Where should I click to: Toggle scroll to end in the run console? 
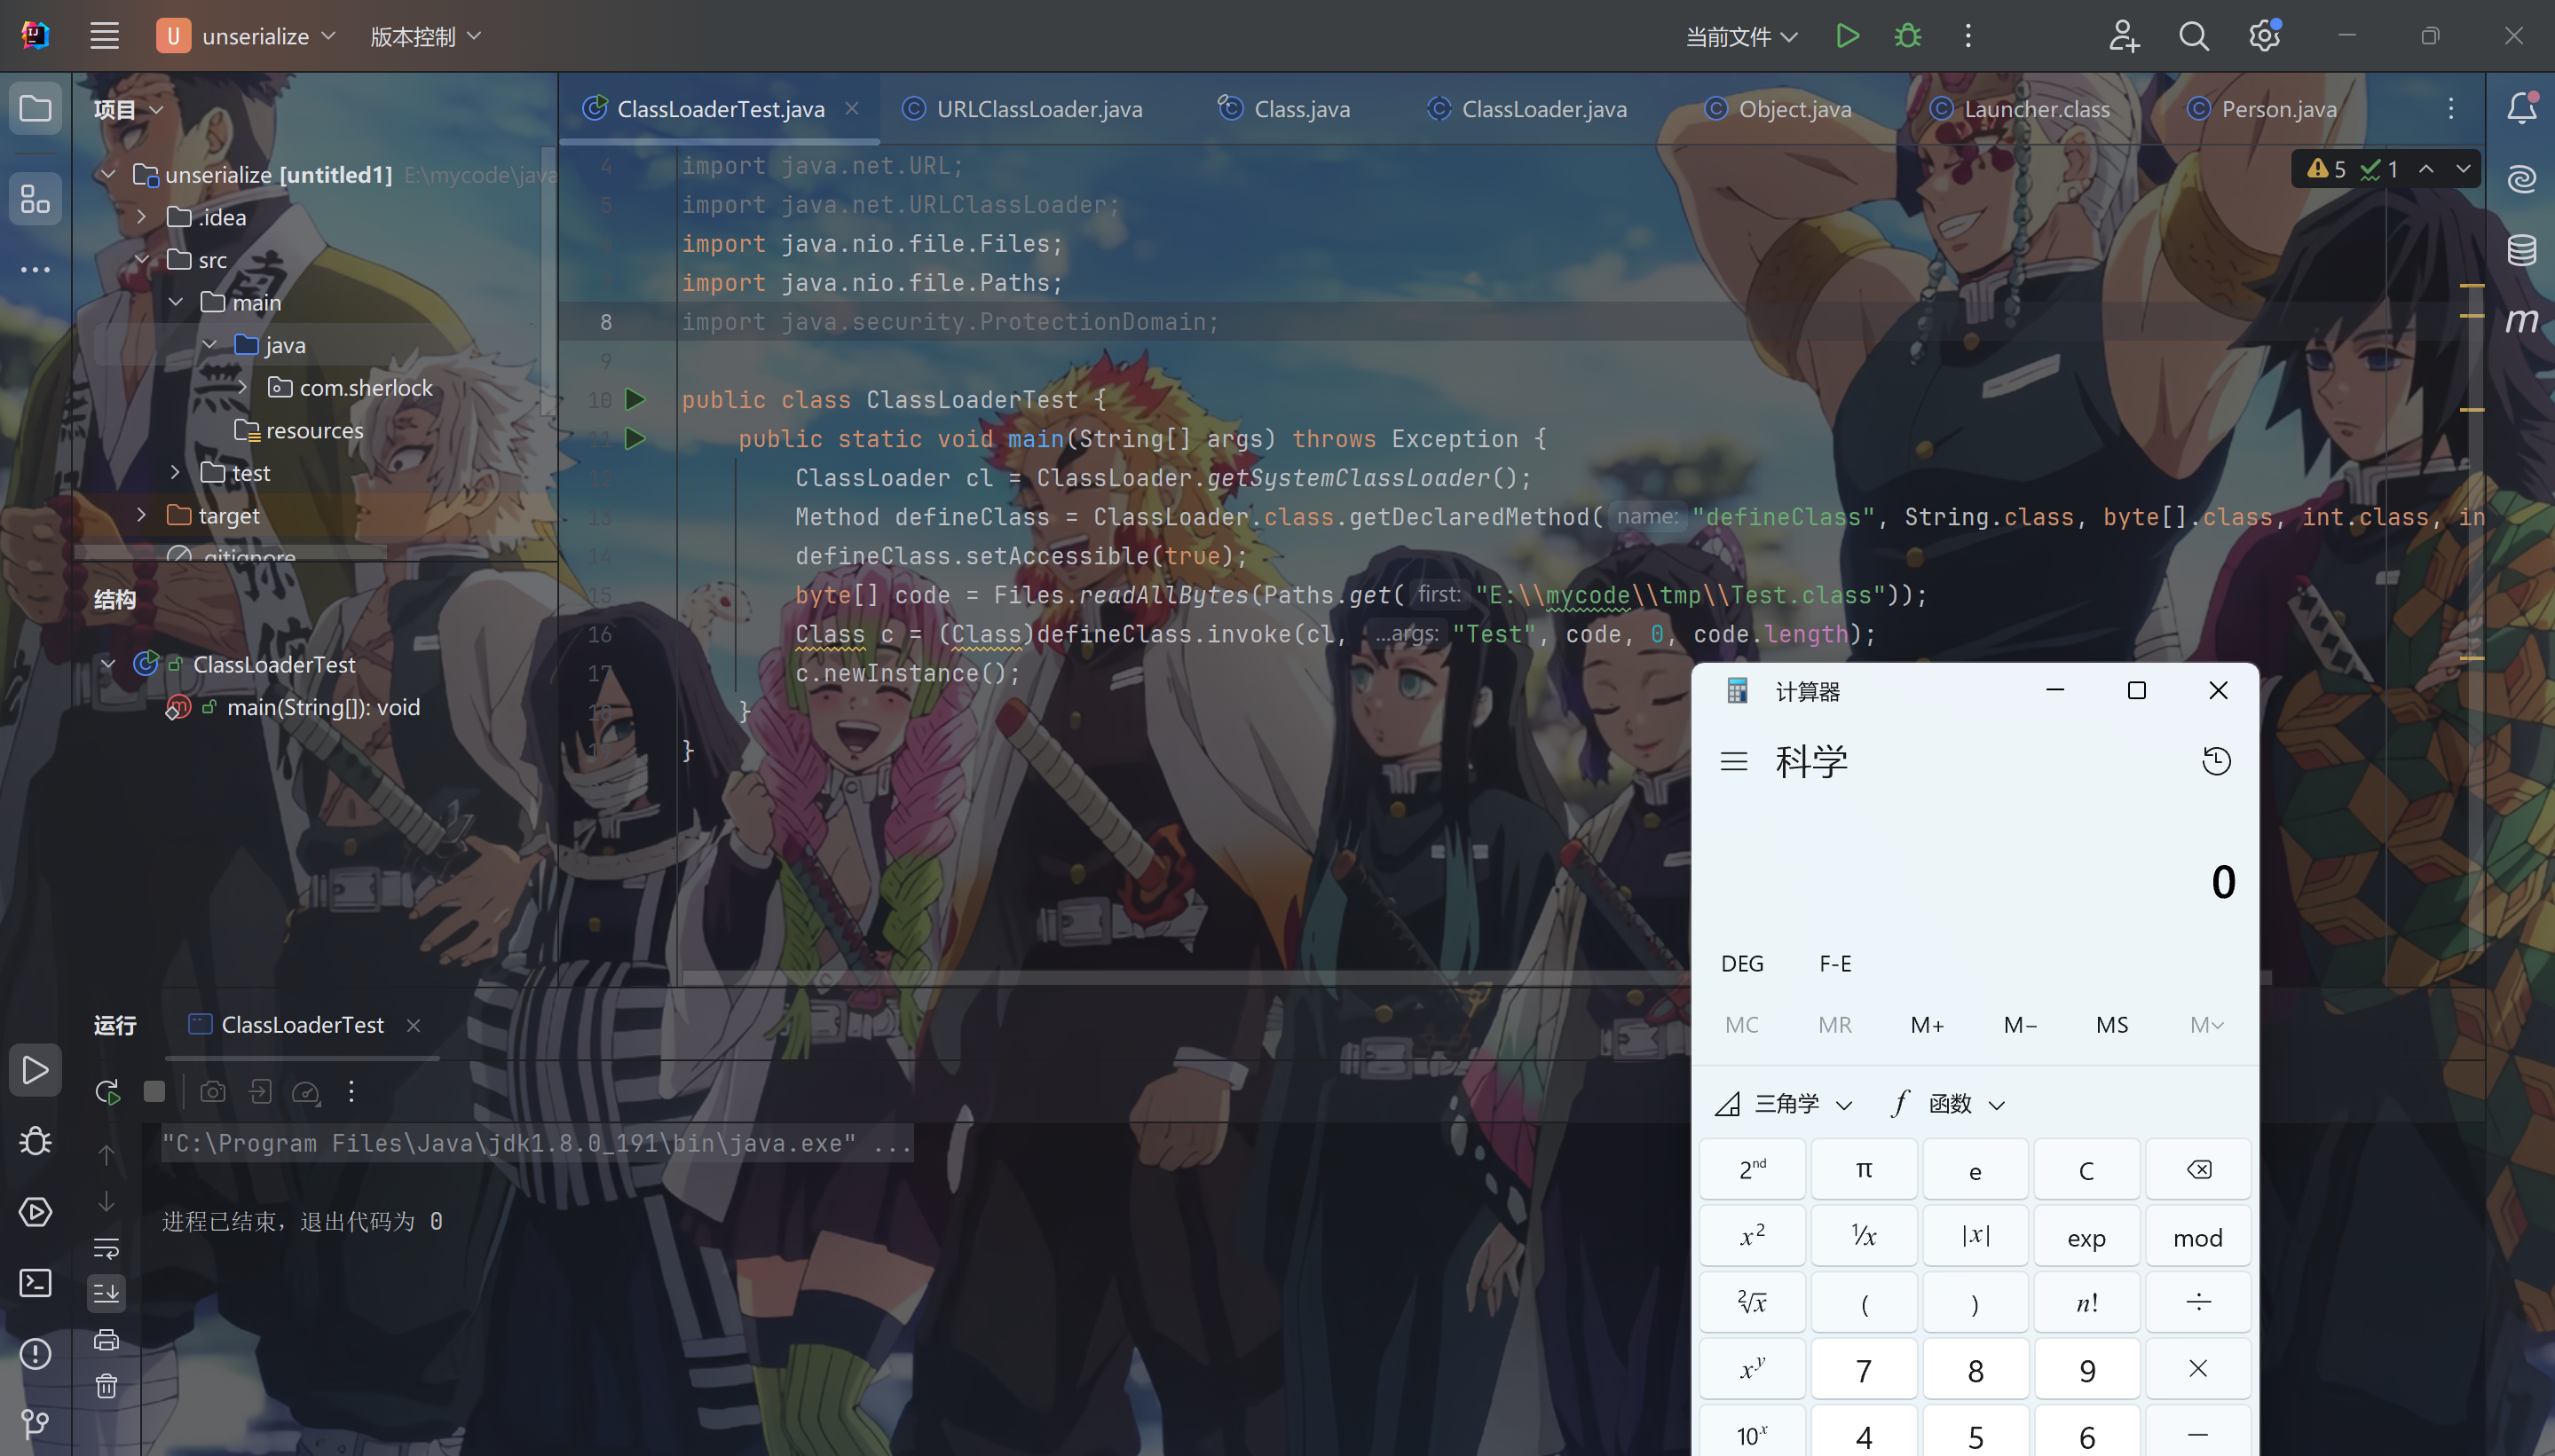[106, 1293]
